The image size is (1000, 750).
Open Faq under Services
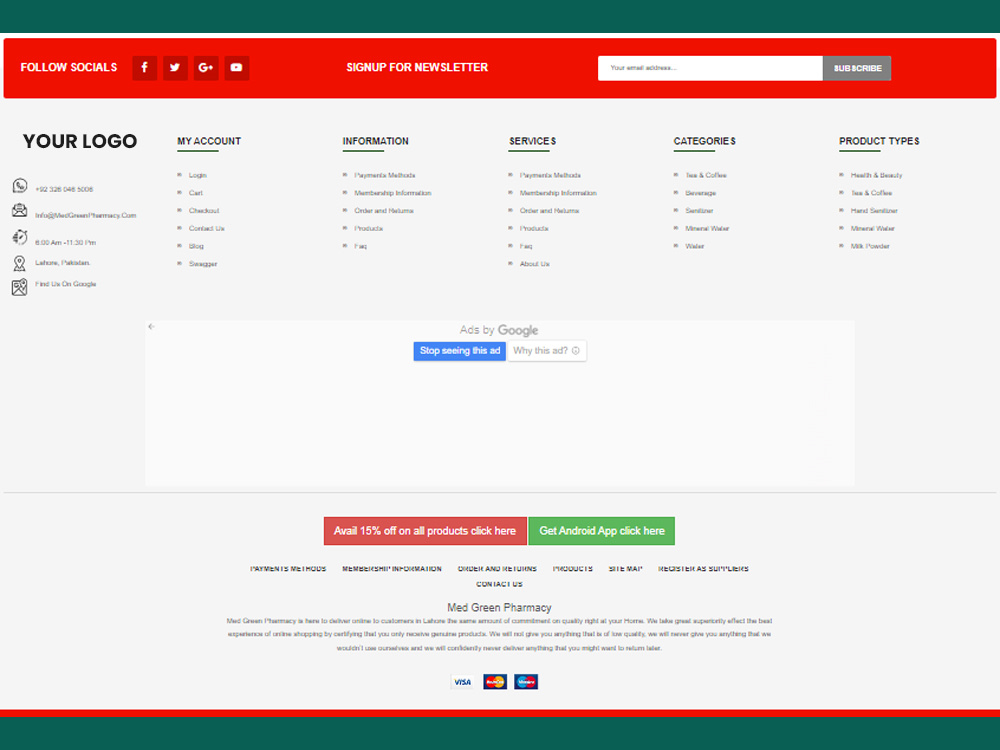pyautogui.click(x=526, y=246)
